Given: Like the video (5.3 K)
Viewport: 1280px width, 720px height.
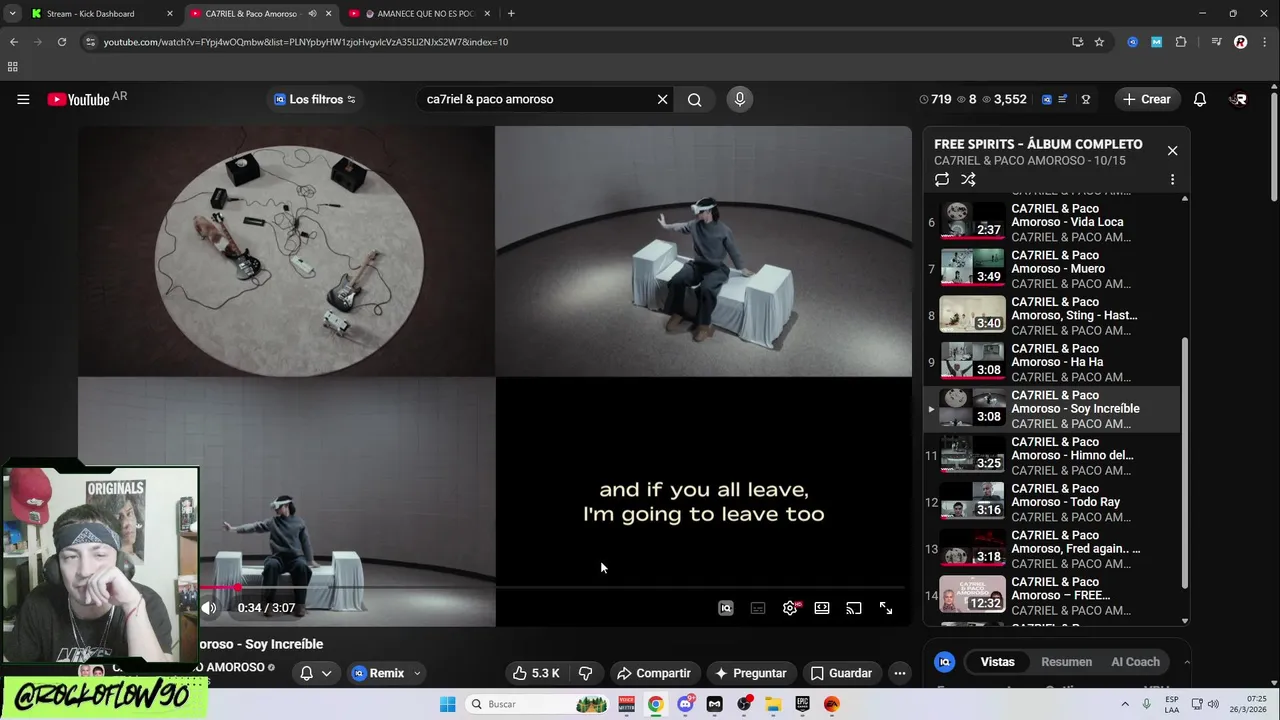Looking at the screenshot, I should click(536, 673).
